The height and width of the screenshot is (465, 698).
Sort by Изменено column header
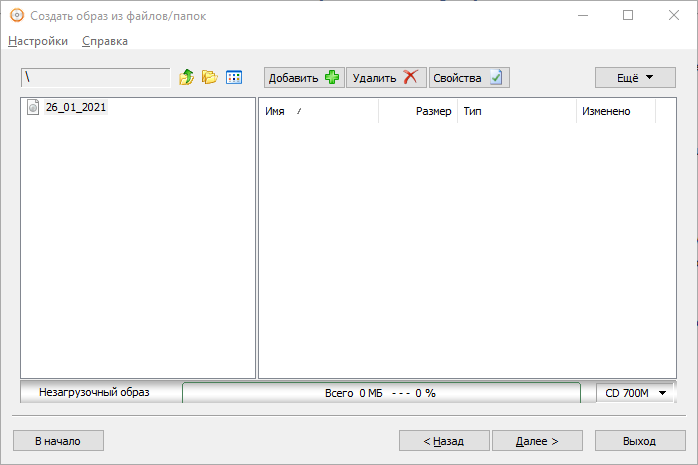click(616, 111)
